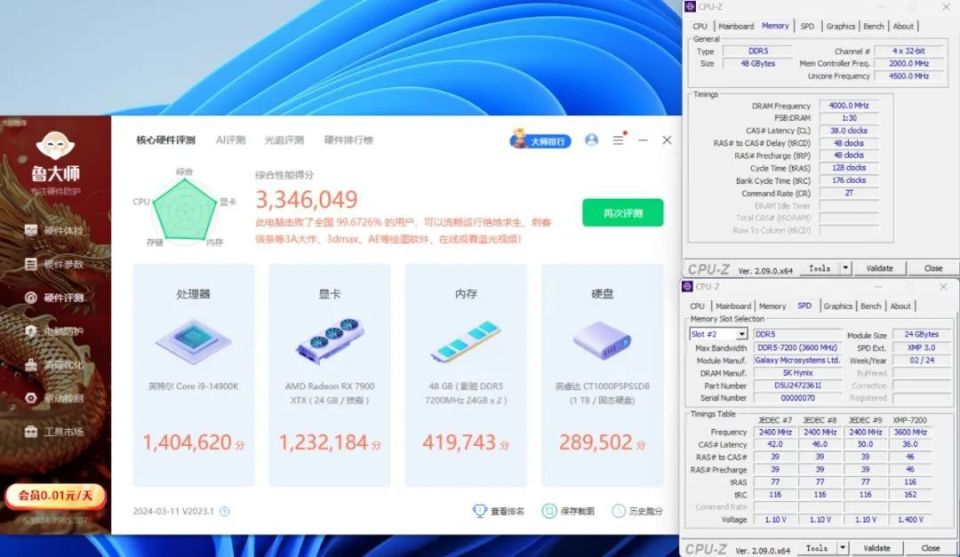Click 查看排名 trophy icon link
Image resolution: width=960 pixels, height=557 pixels.
pos(498,510)
